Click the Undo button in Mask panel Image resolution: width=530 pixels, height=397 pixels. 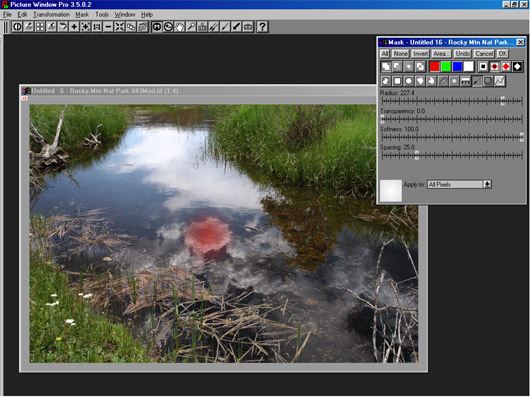tap(462, 54)
